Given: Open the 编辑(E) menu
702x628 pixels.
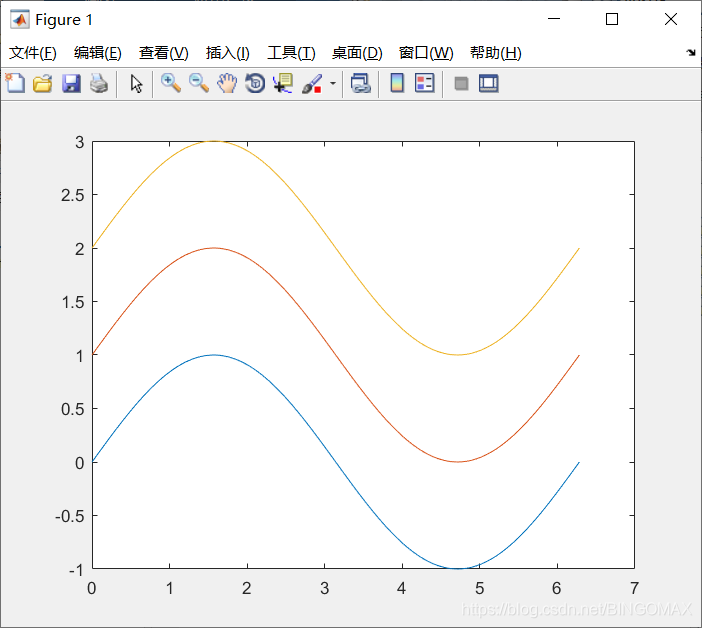Looking at the screenshot, I should (98, 53).
